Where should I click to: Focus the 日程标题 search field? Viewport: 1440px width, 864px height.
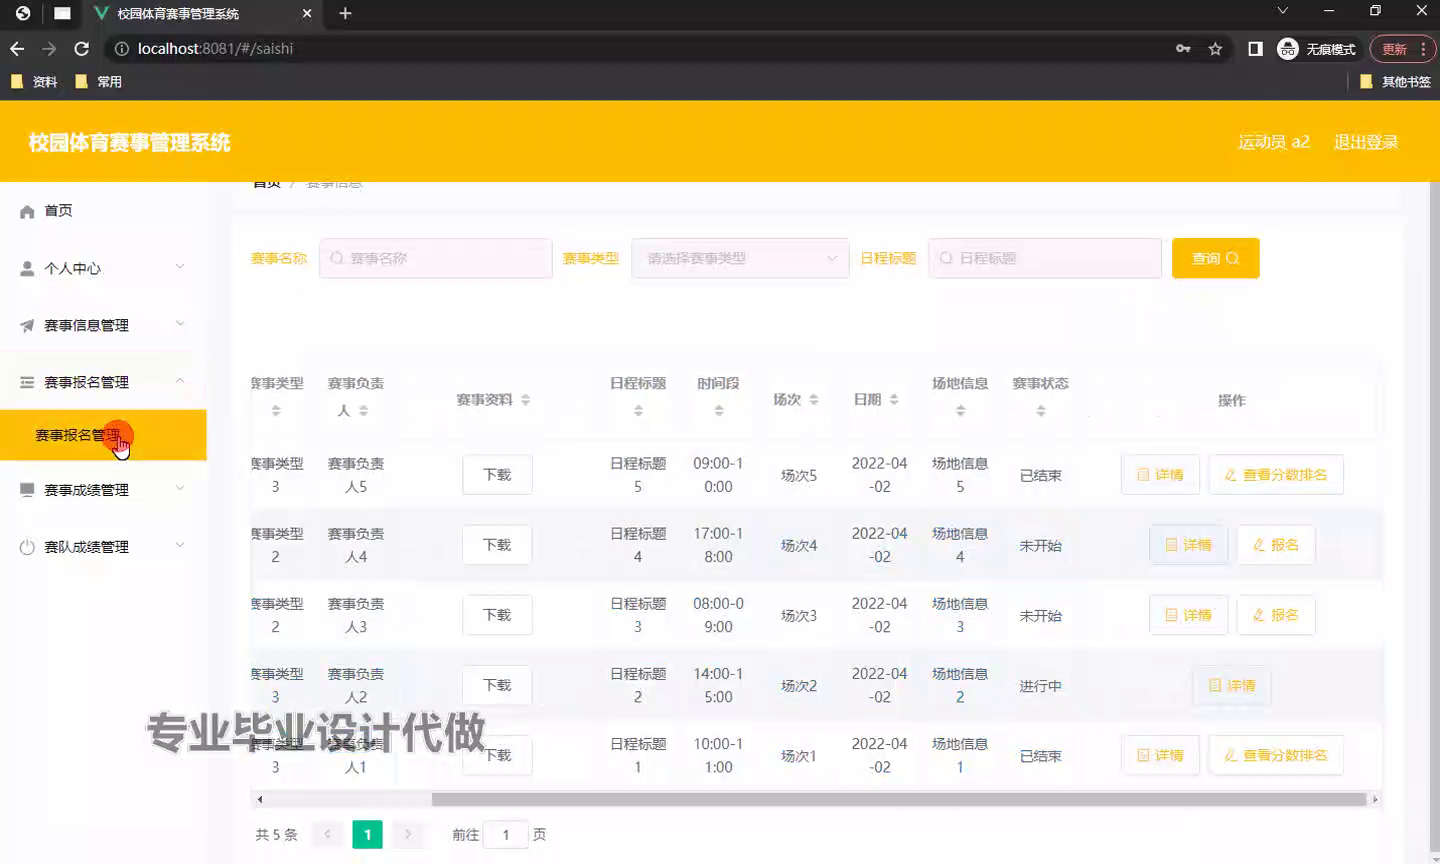point(1045,258)
